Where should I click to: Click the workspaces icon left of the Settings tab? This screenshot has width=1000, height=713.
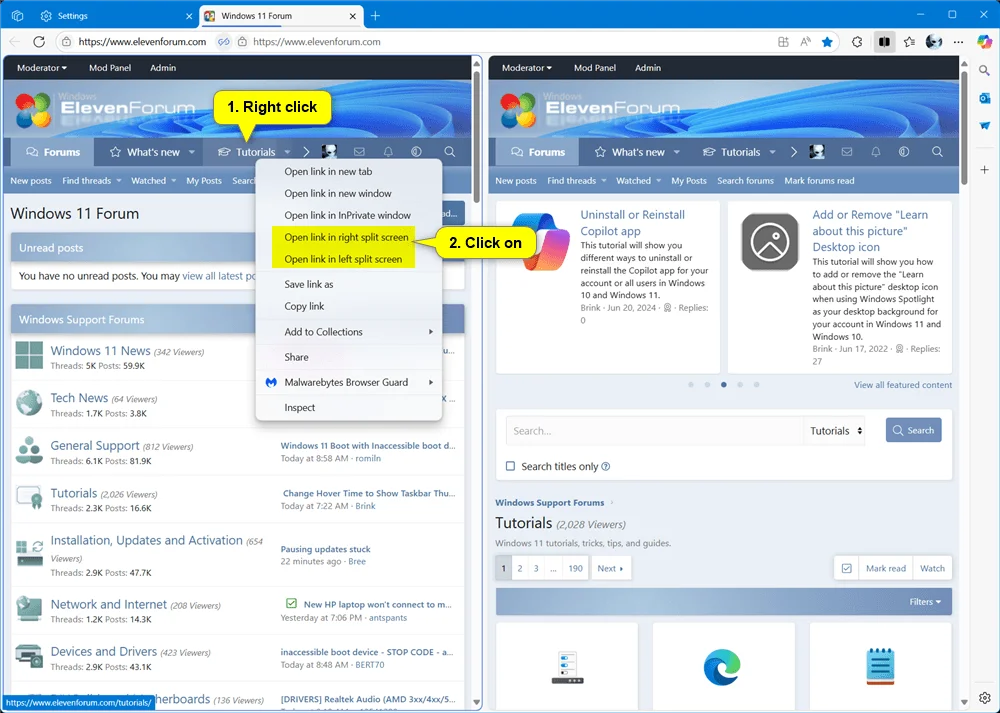pyautogui.click(x=17, y=16)
